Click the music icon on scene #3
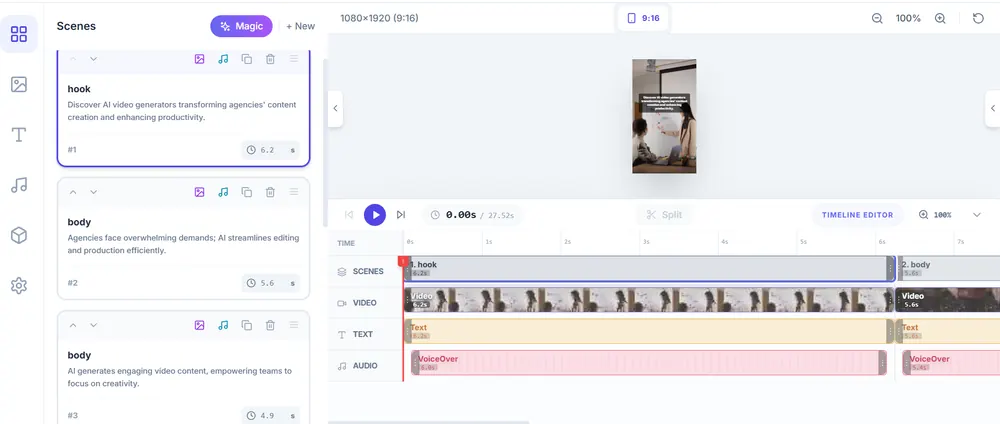This screenshot has width=1000, height=424. 223,325
